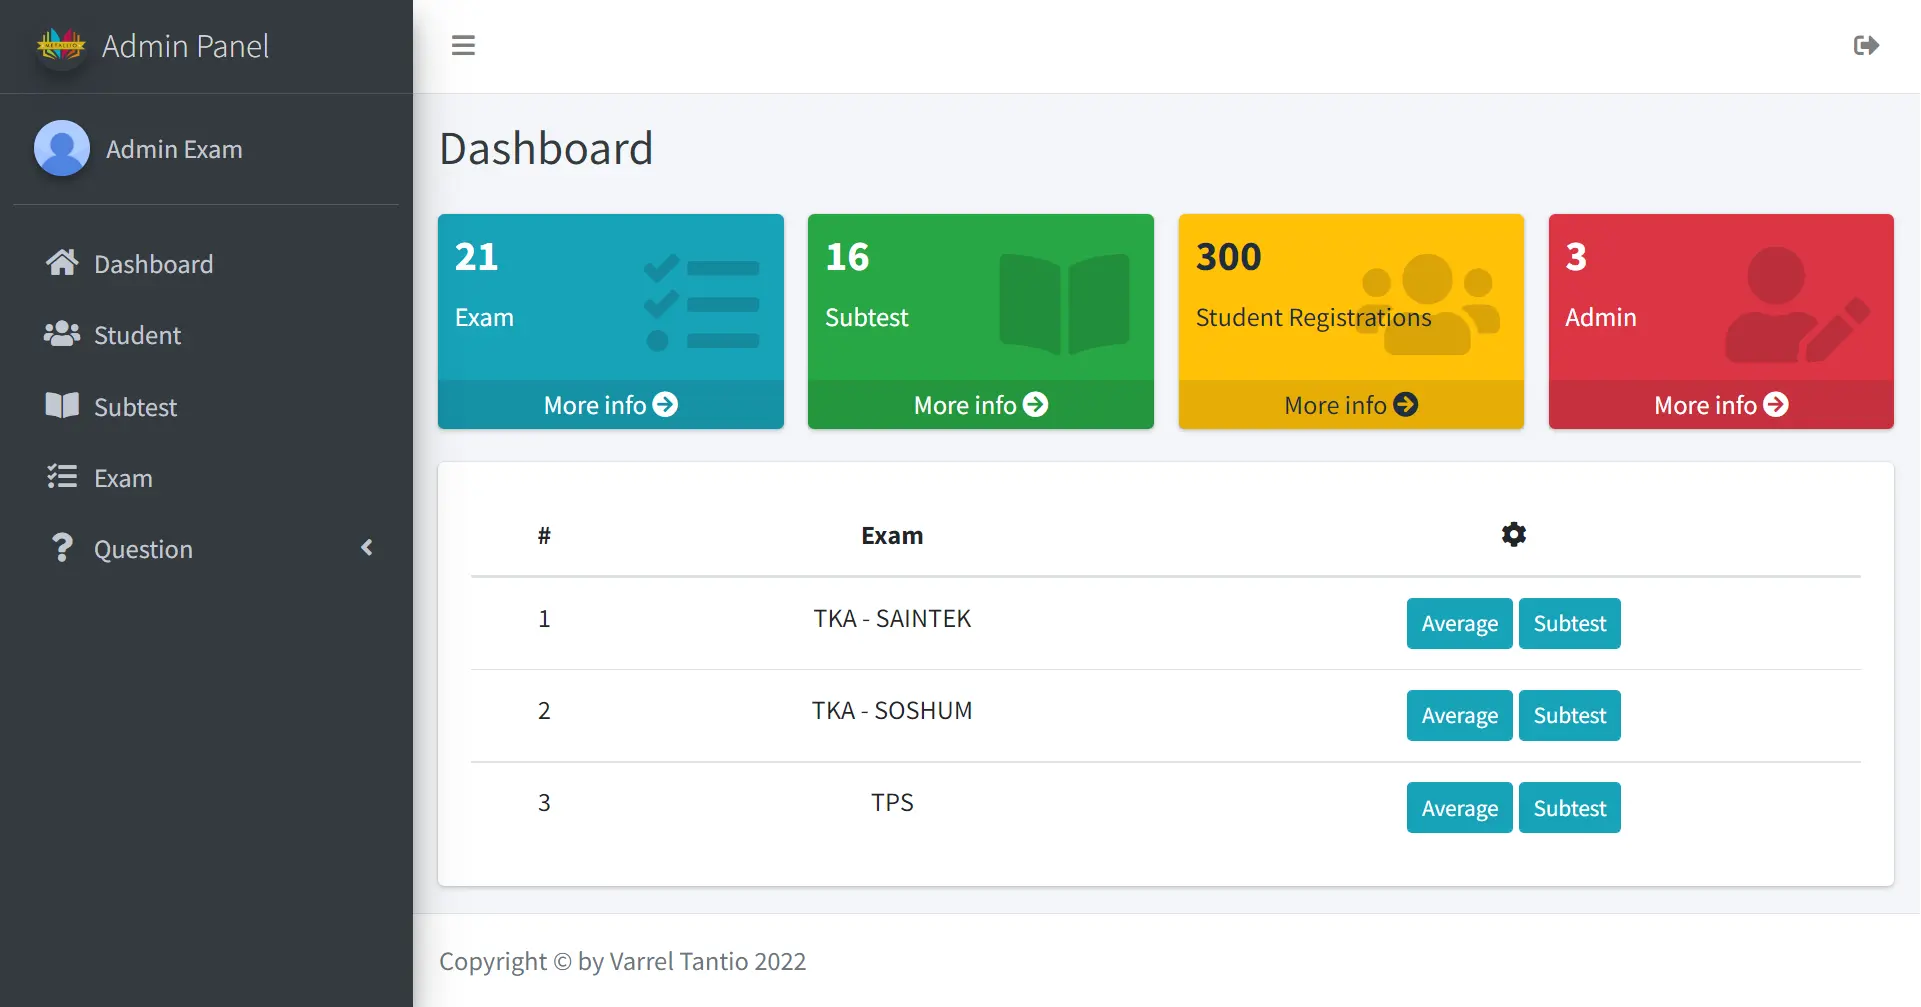Click Subtest button for TKA - SOSHUM
The width and height of the screenshot is (1921, 1007).
coord(1569,716)
